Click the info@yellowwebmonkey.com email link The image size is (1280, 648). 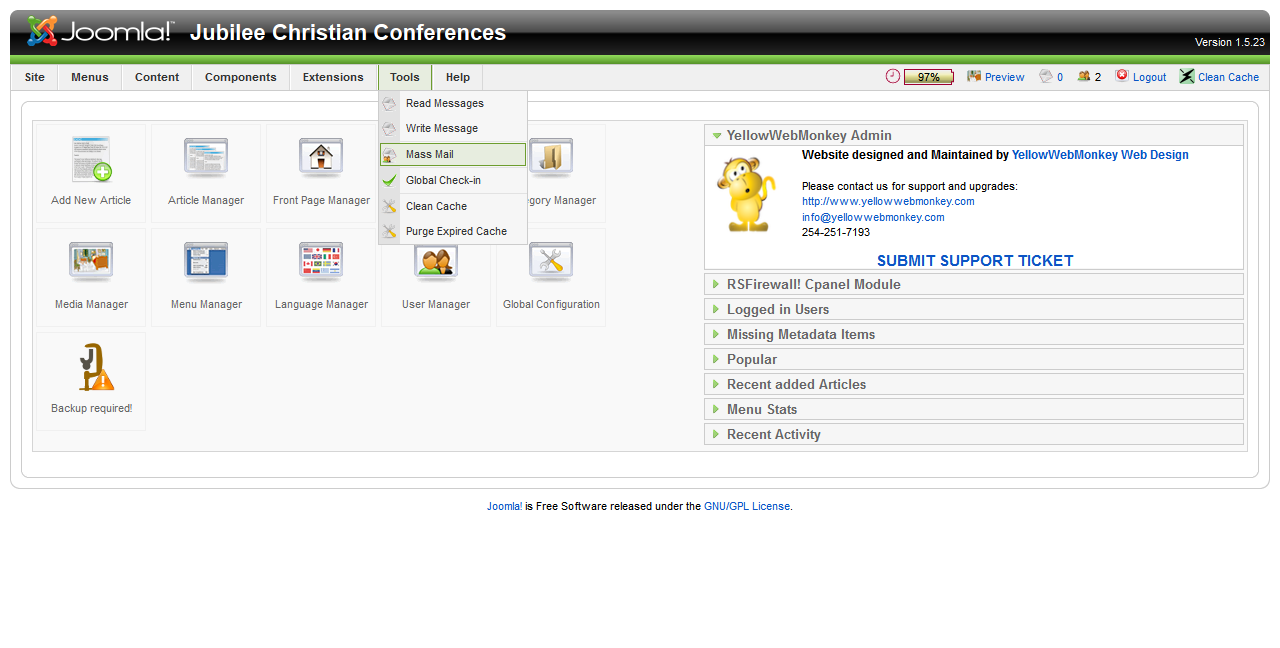coord(873,217)
